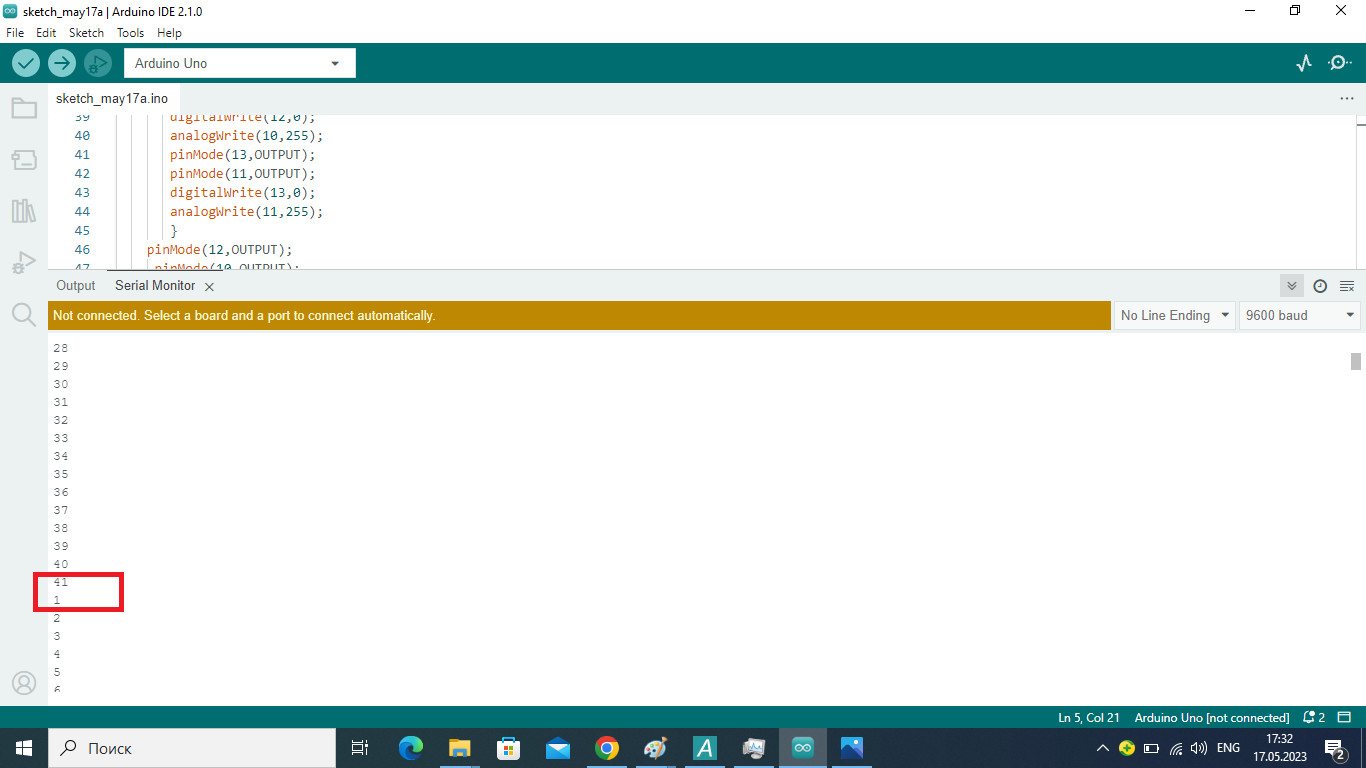The width and height of the screenshot is (1366, 768).
Task: Click line number 42 in editor gutter
Action: tap(82, 174)
